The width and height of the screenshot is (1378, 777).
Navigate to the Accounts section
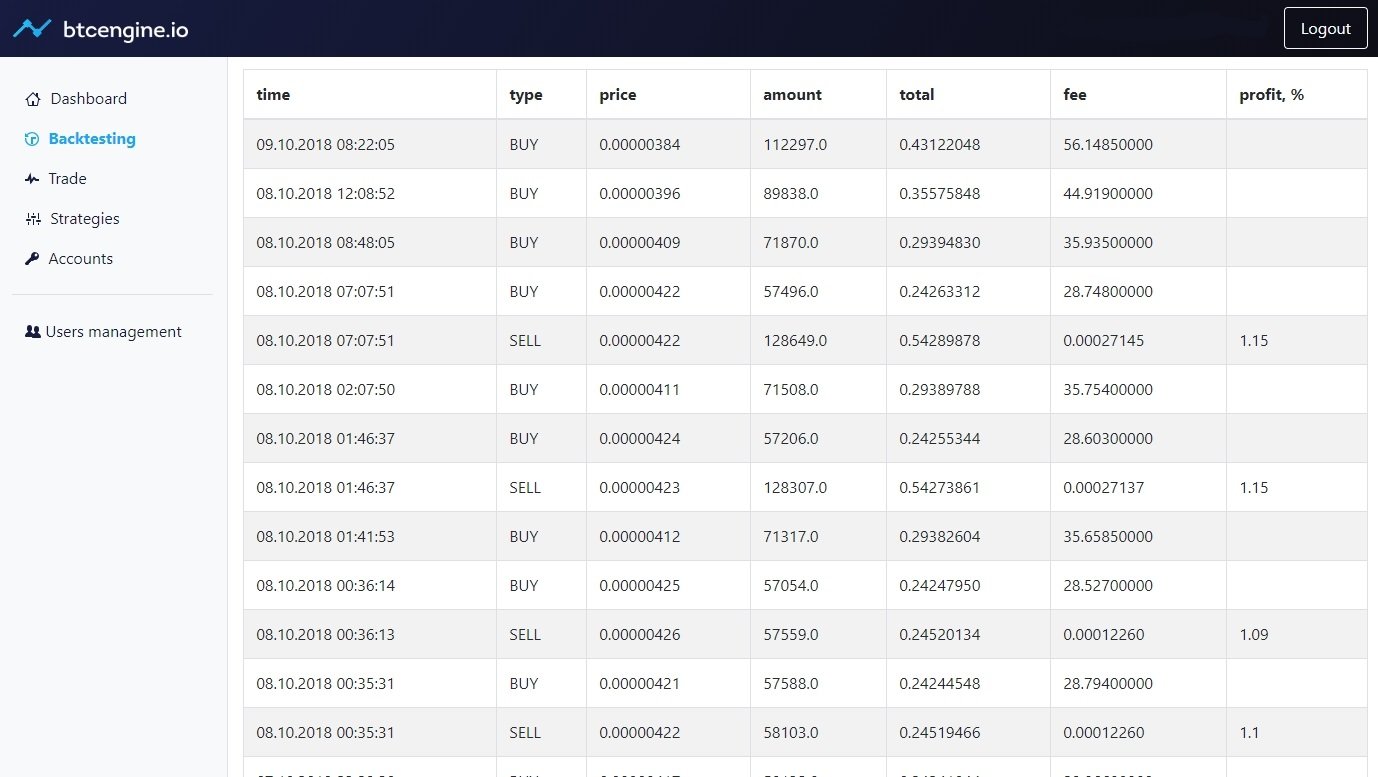80,259
